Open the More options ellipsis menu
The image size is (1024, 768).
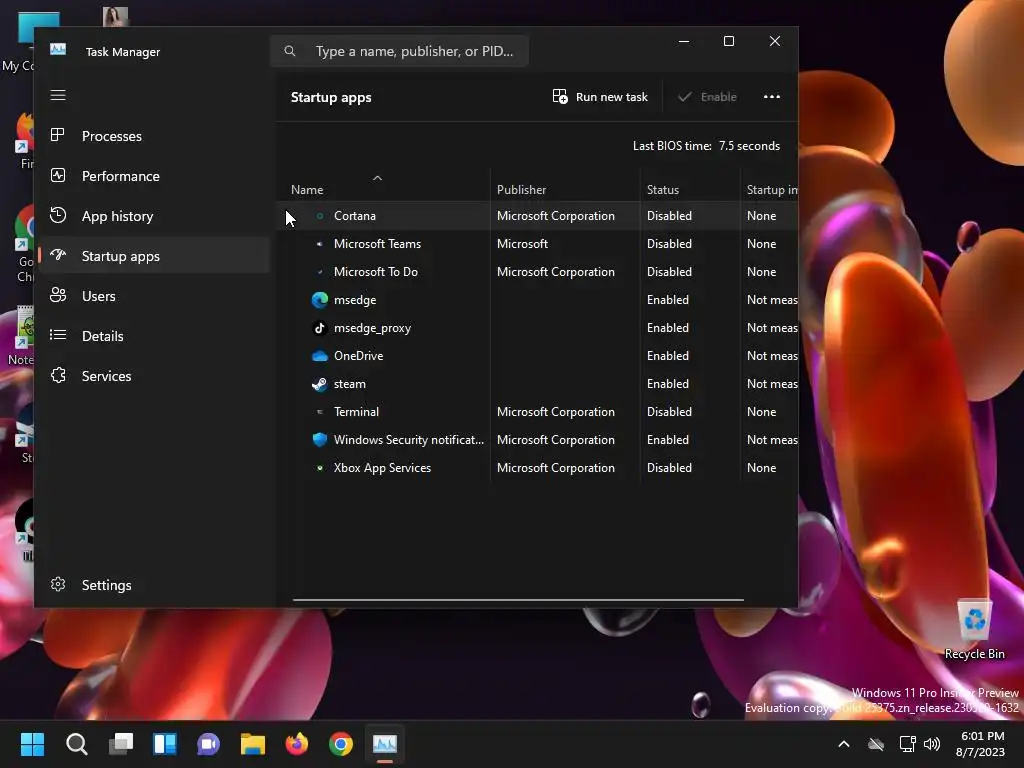[772, 97]
